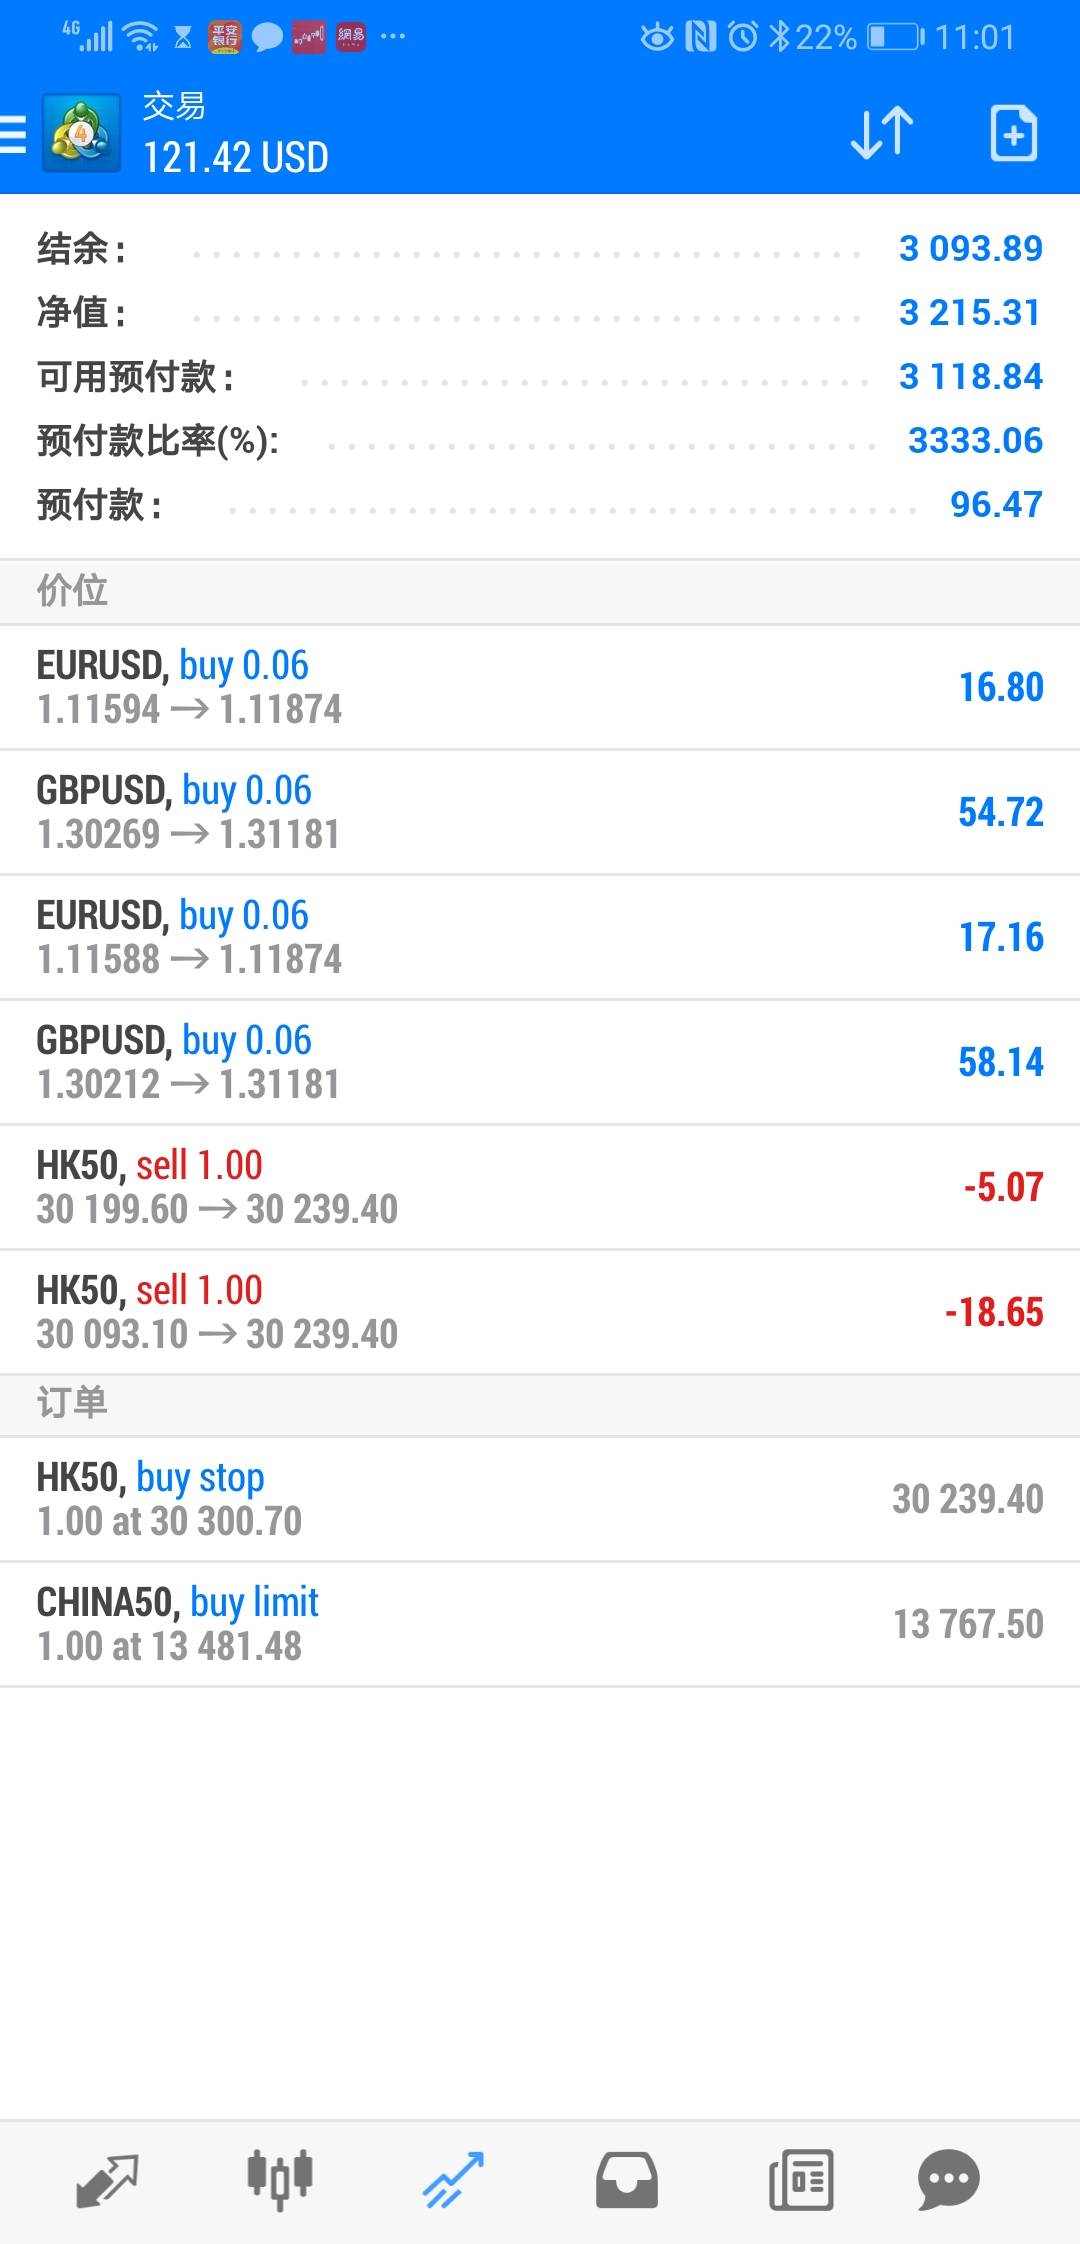Expand EURUSD buy position opened at 1.11594
The image size is (1080, 2244).
tap(540, 687)
